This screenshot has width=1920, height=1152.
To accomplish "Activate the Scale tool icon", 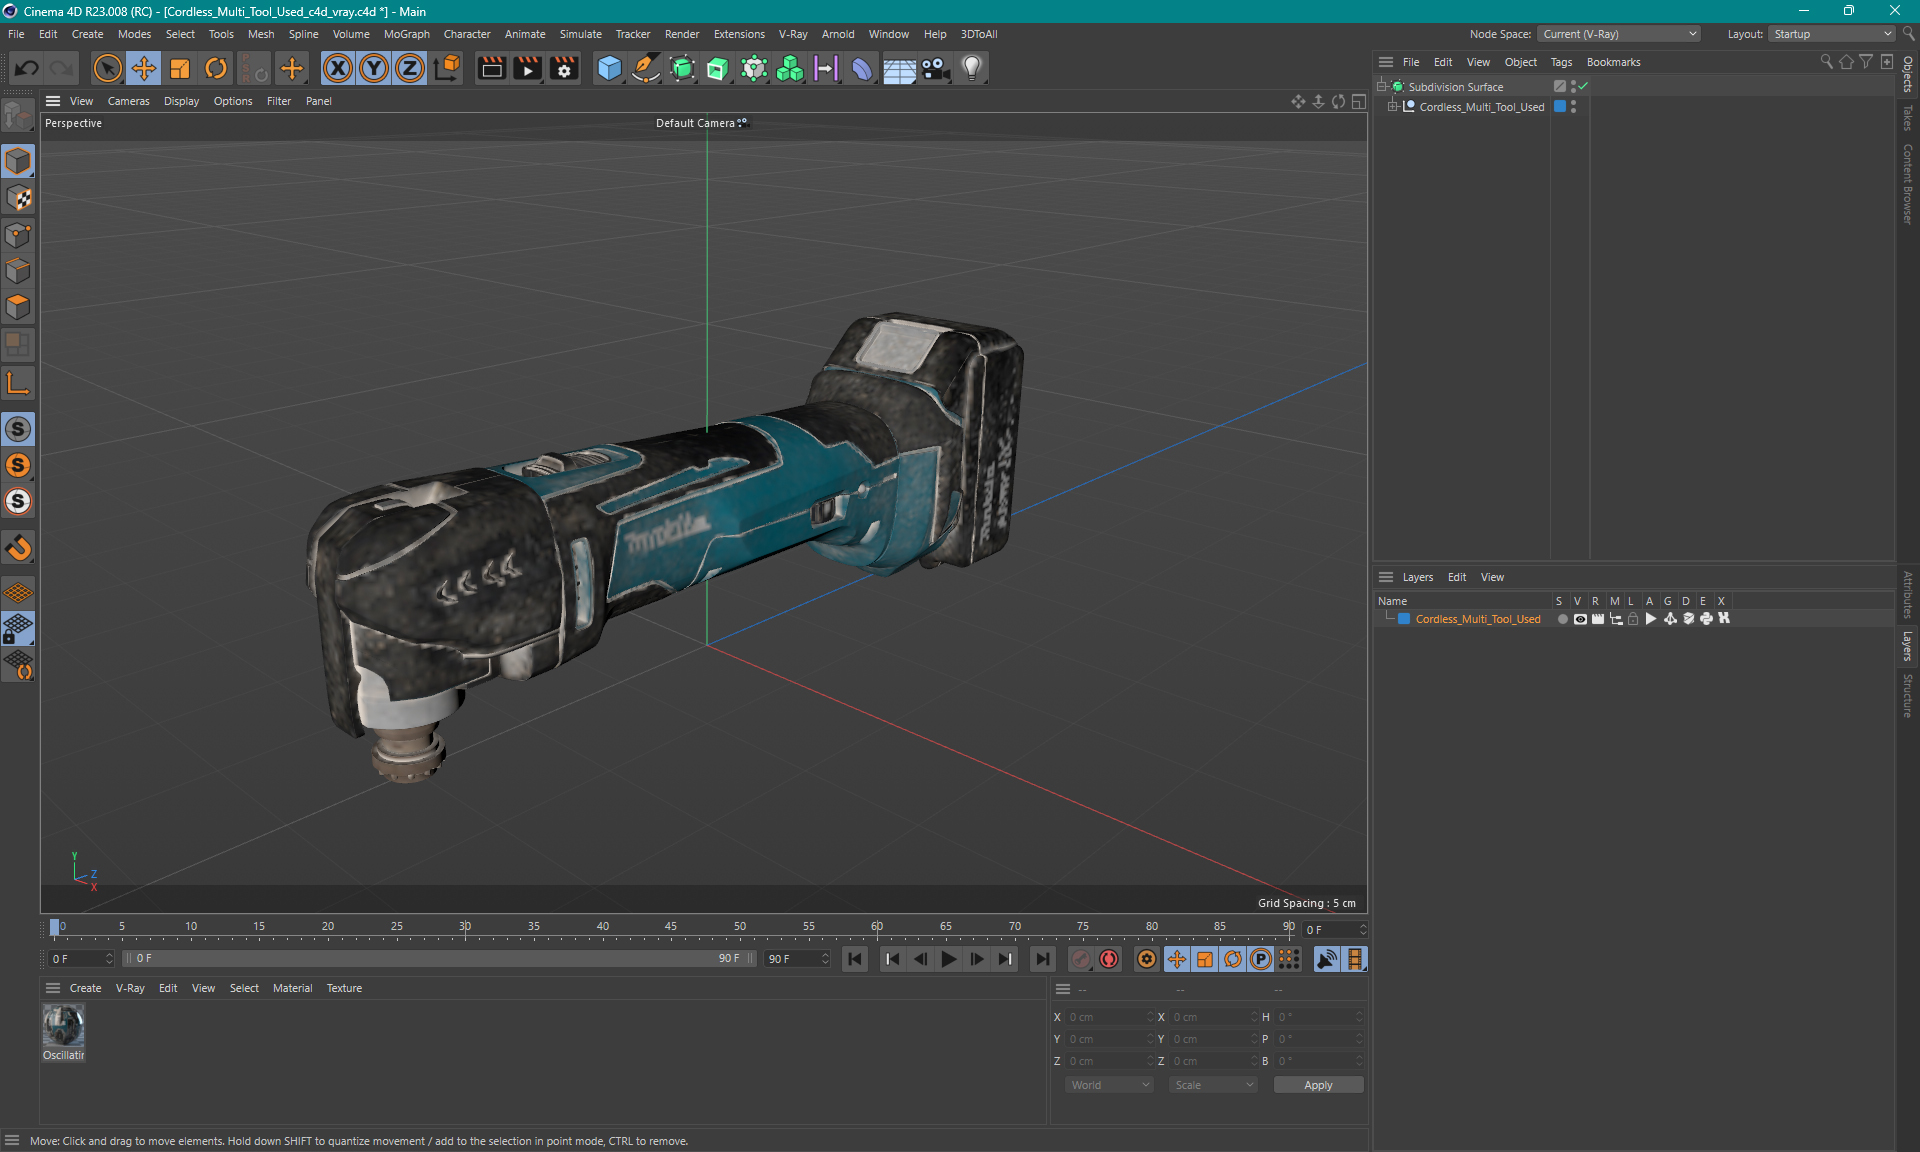I will (180, 68).
